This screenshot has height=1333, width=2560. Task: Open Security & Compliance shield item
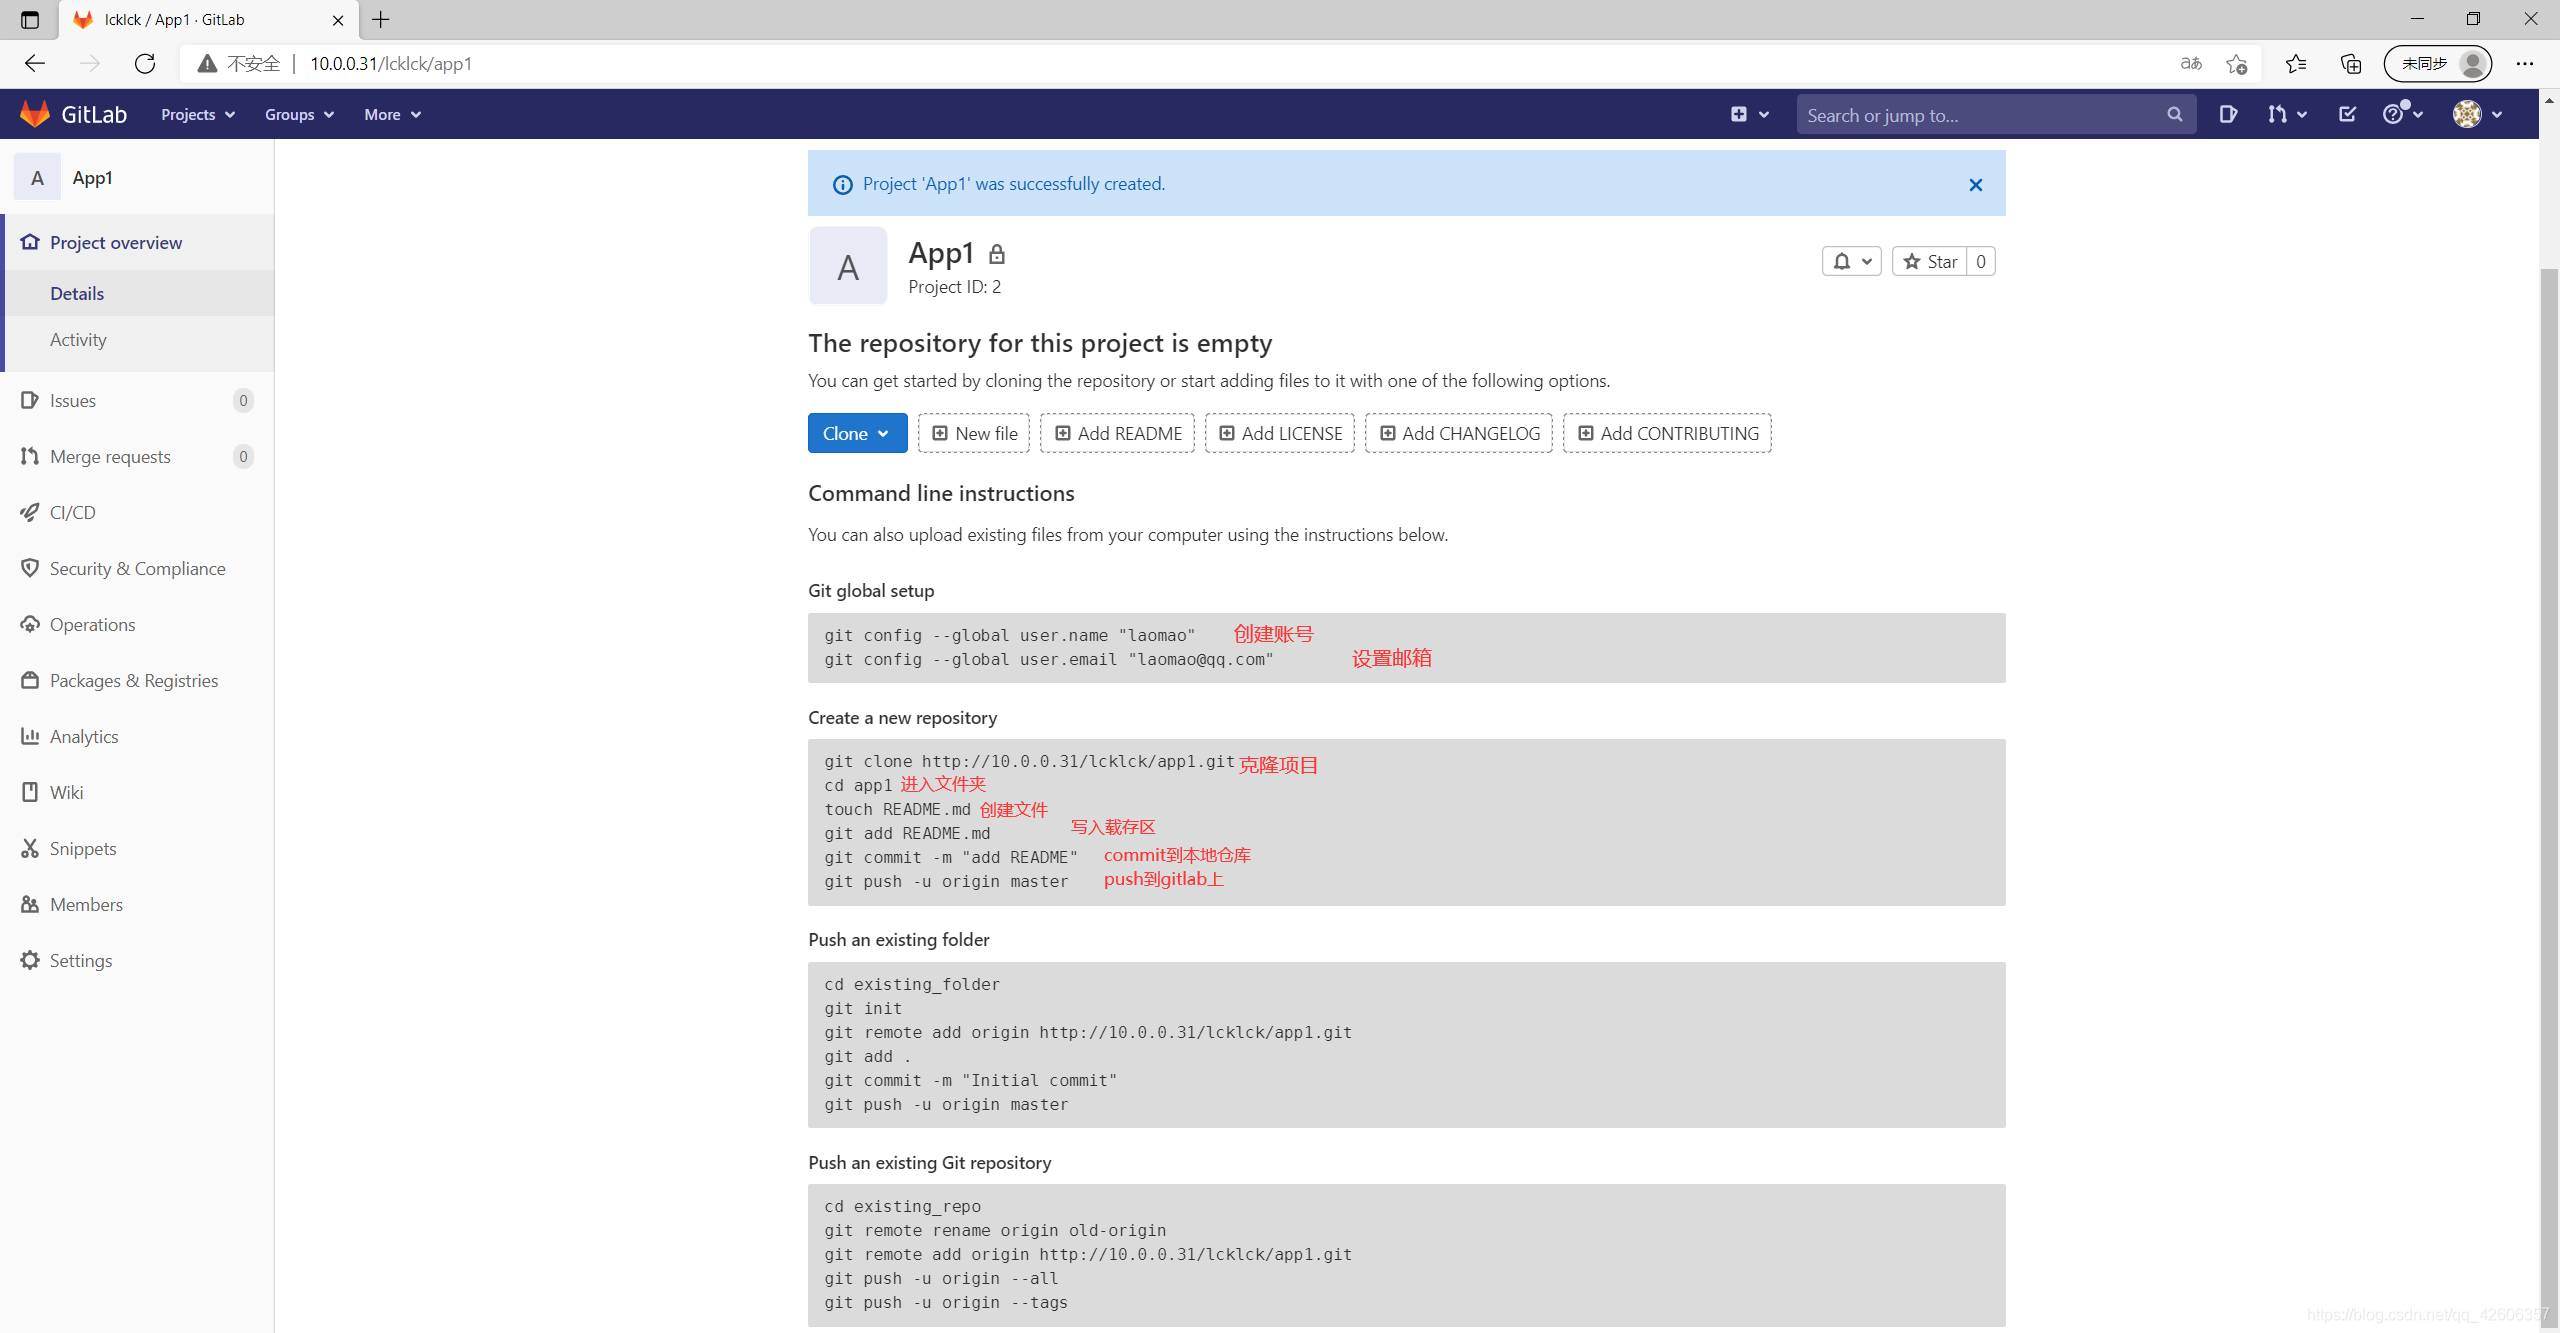(137, 568)
